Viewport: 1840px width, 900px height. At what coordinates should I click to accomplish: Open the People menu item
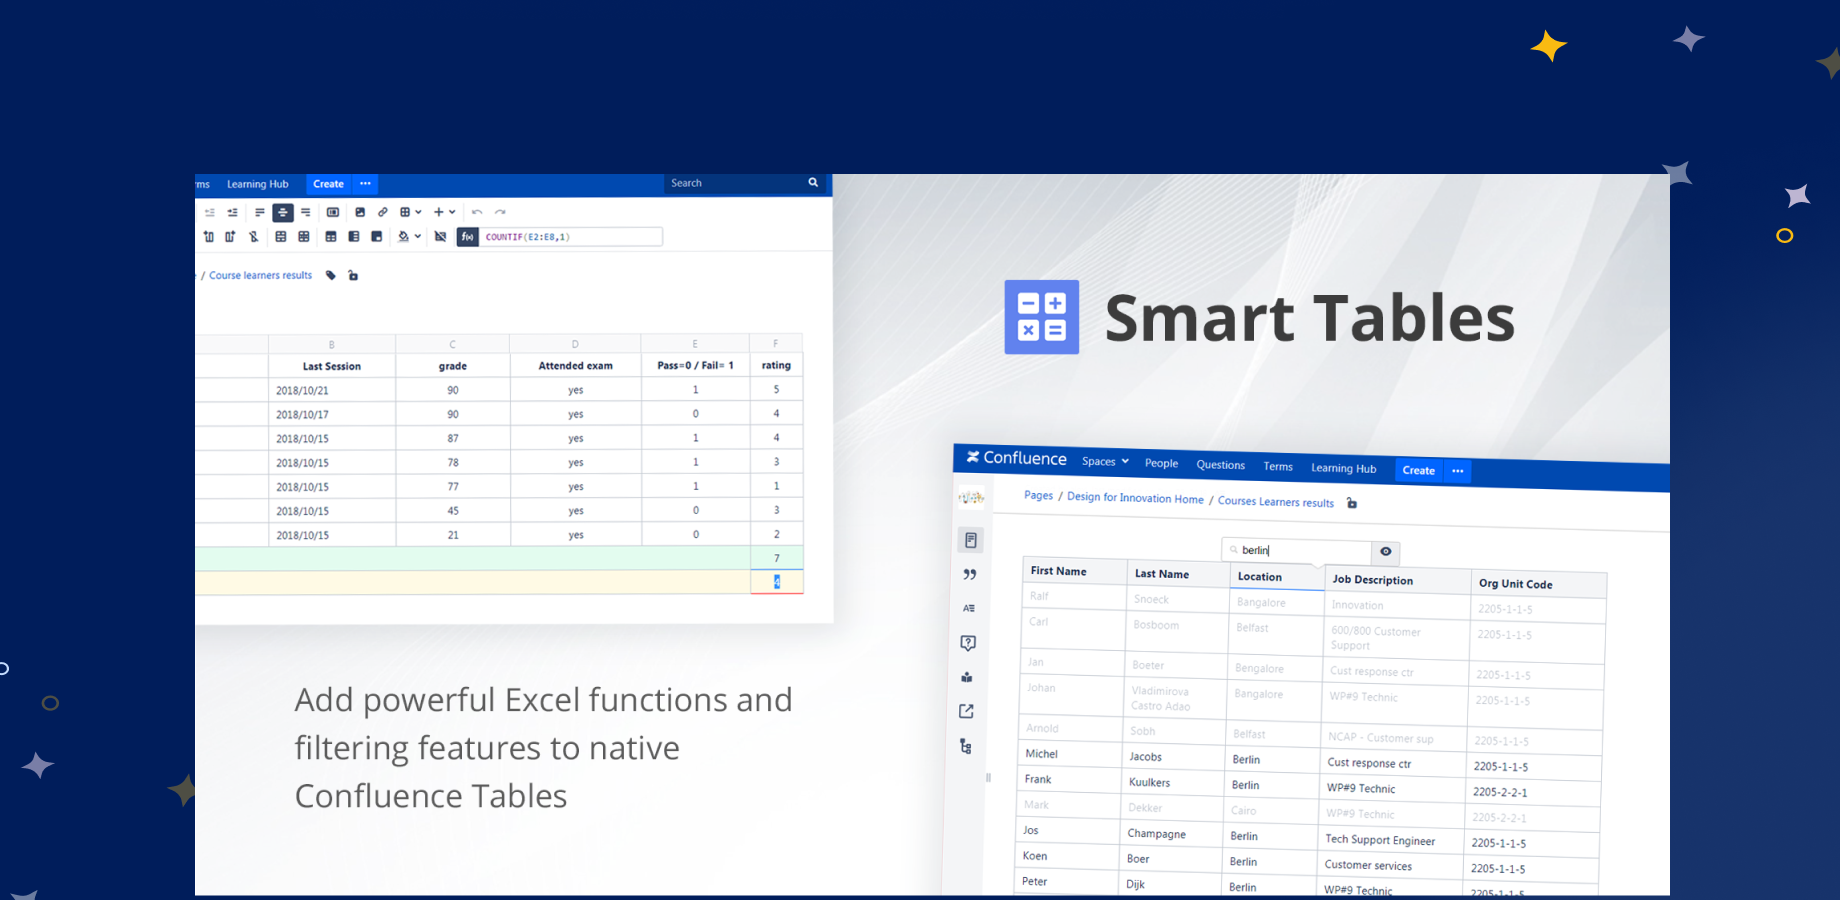1161,463
